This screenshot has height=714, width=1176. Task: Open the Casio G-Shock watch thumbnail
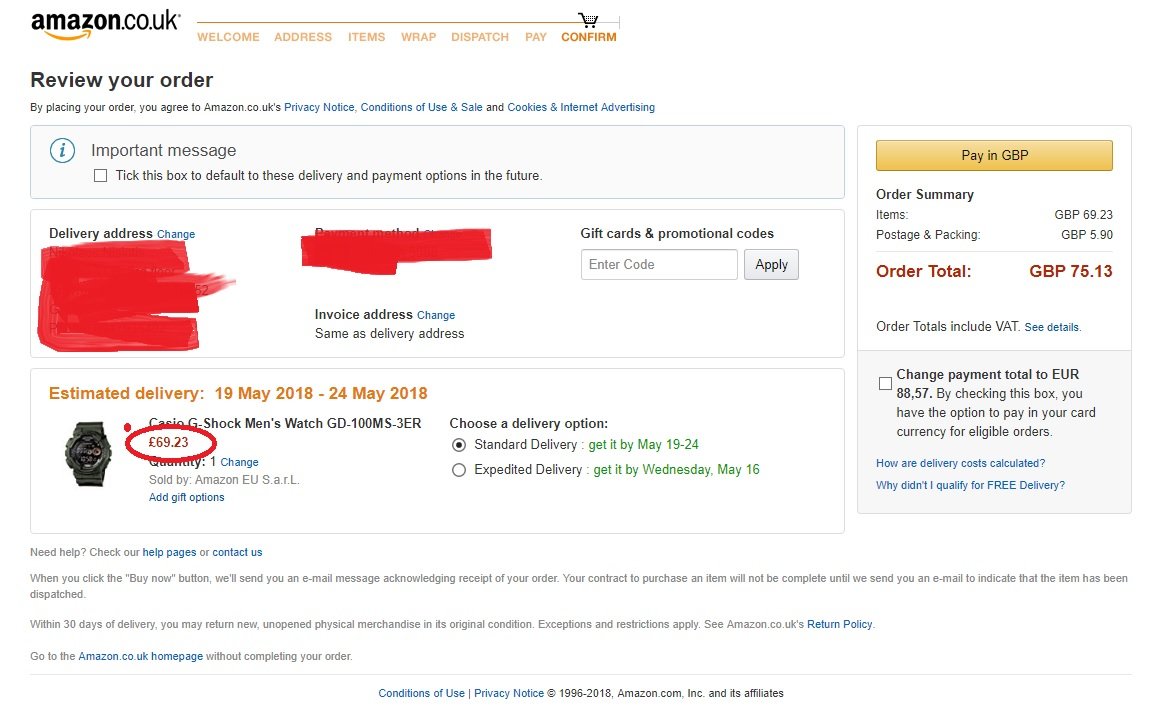(88, 454)
